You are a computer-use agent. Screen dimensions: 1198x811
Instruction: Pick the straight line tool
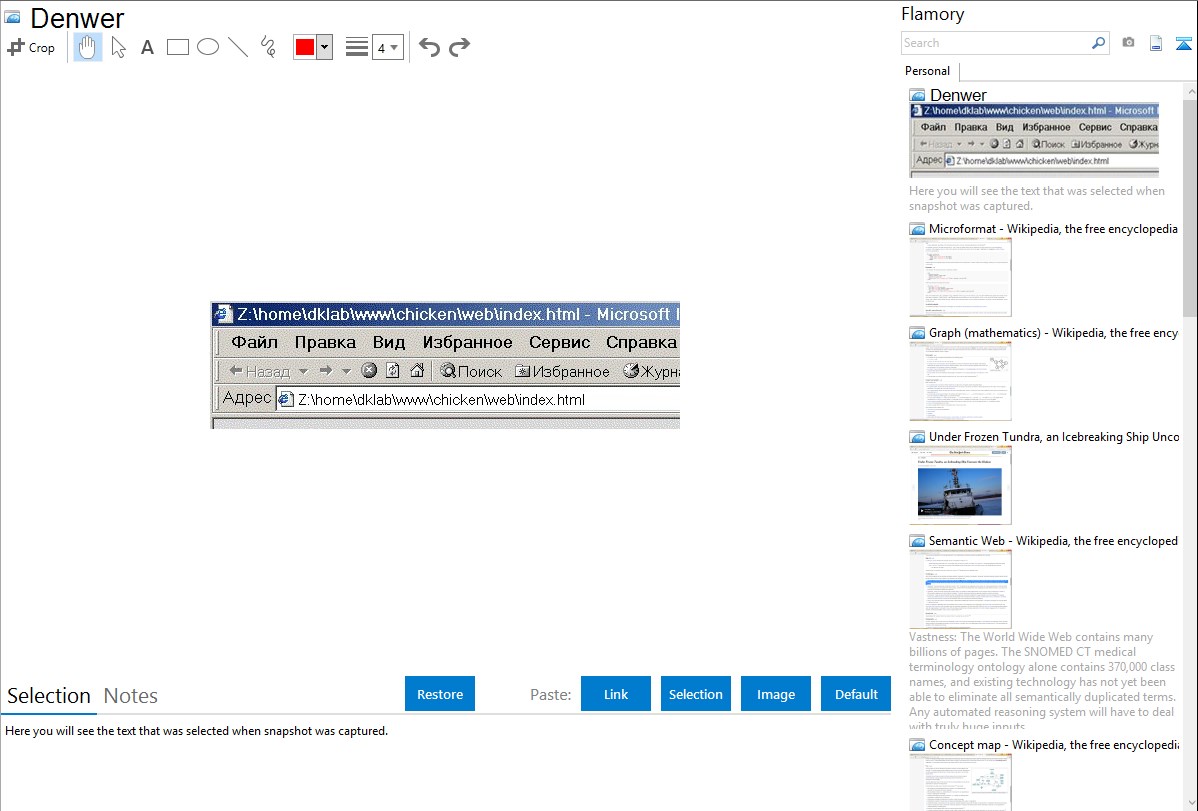pos(238,47)
